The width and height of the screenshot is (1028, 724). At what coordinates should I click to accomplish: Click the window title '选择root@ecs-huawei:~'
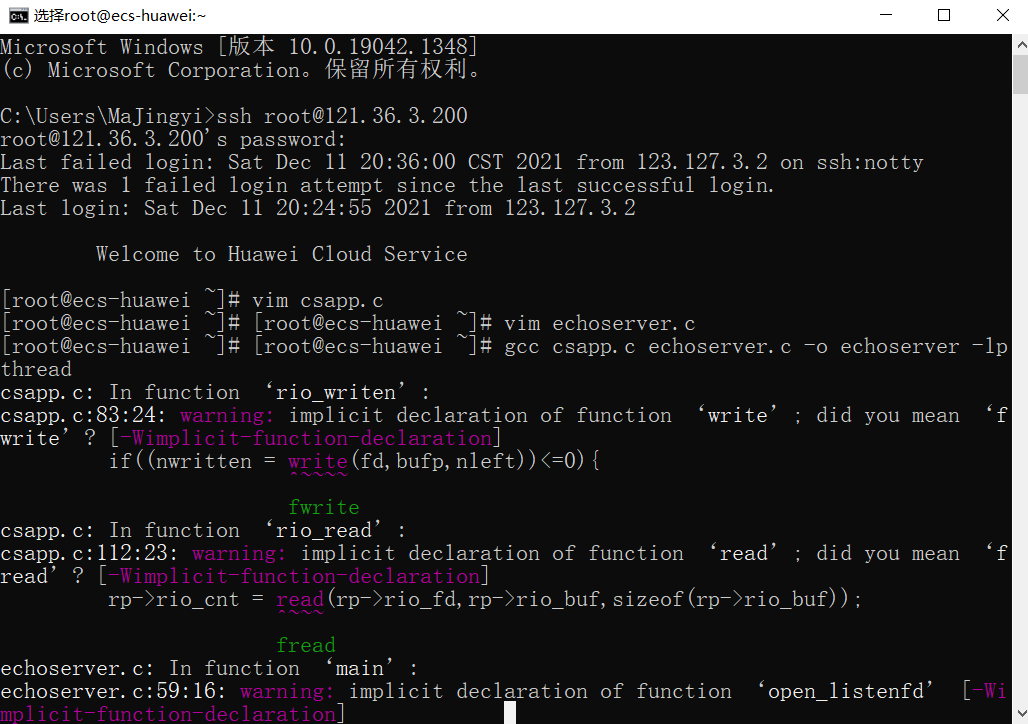120,16
